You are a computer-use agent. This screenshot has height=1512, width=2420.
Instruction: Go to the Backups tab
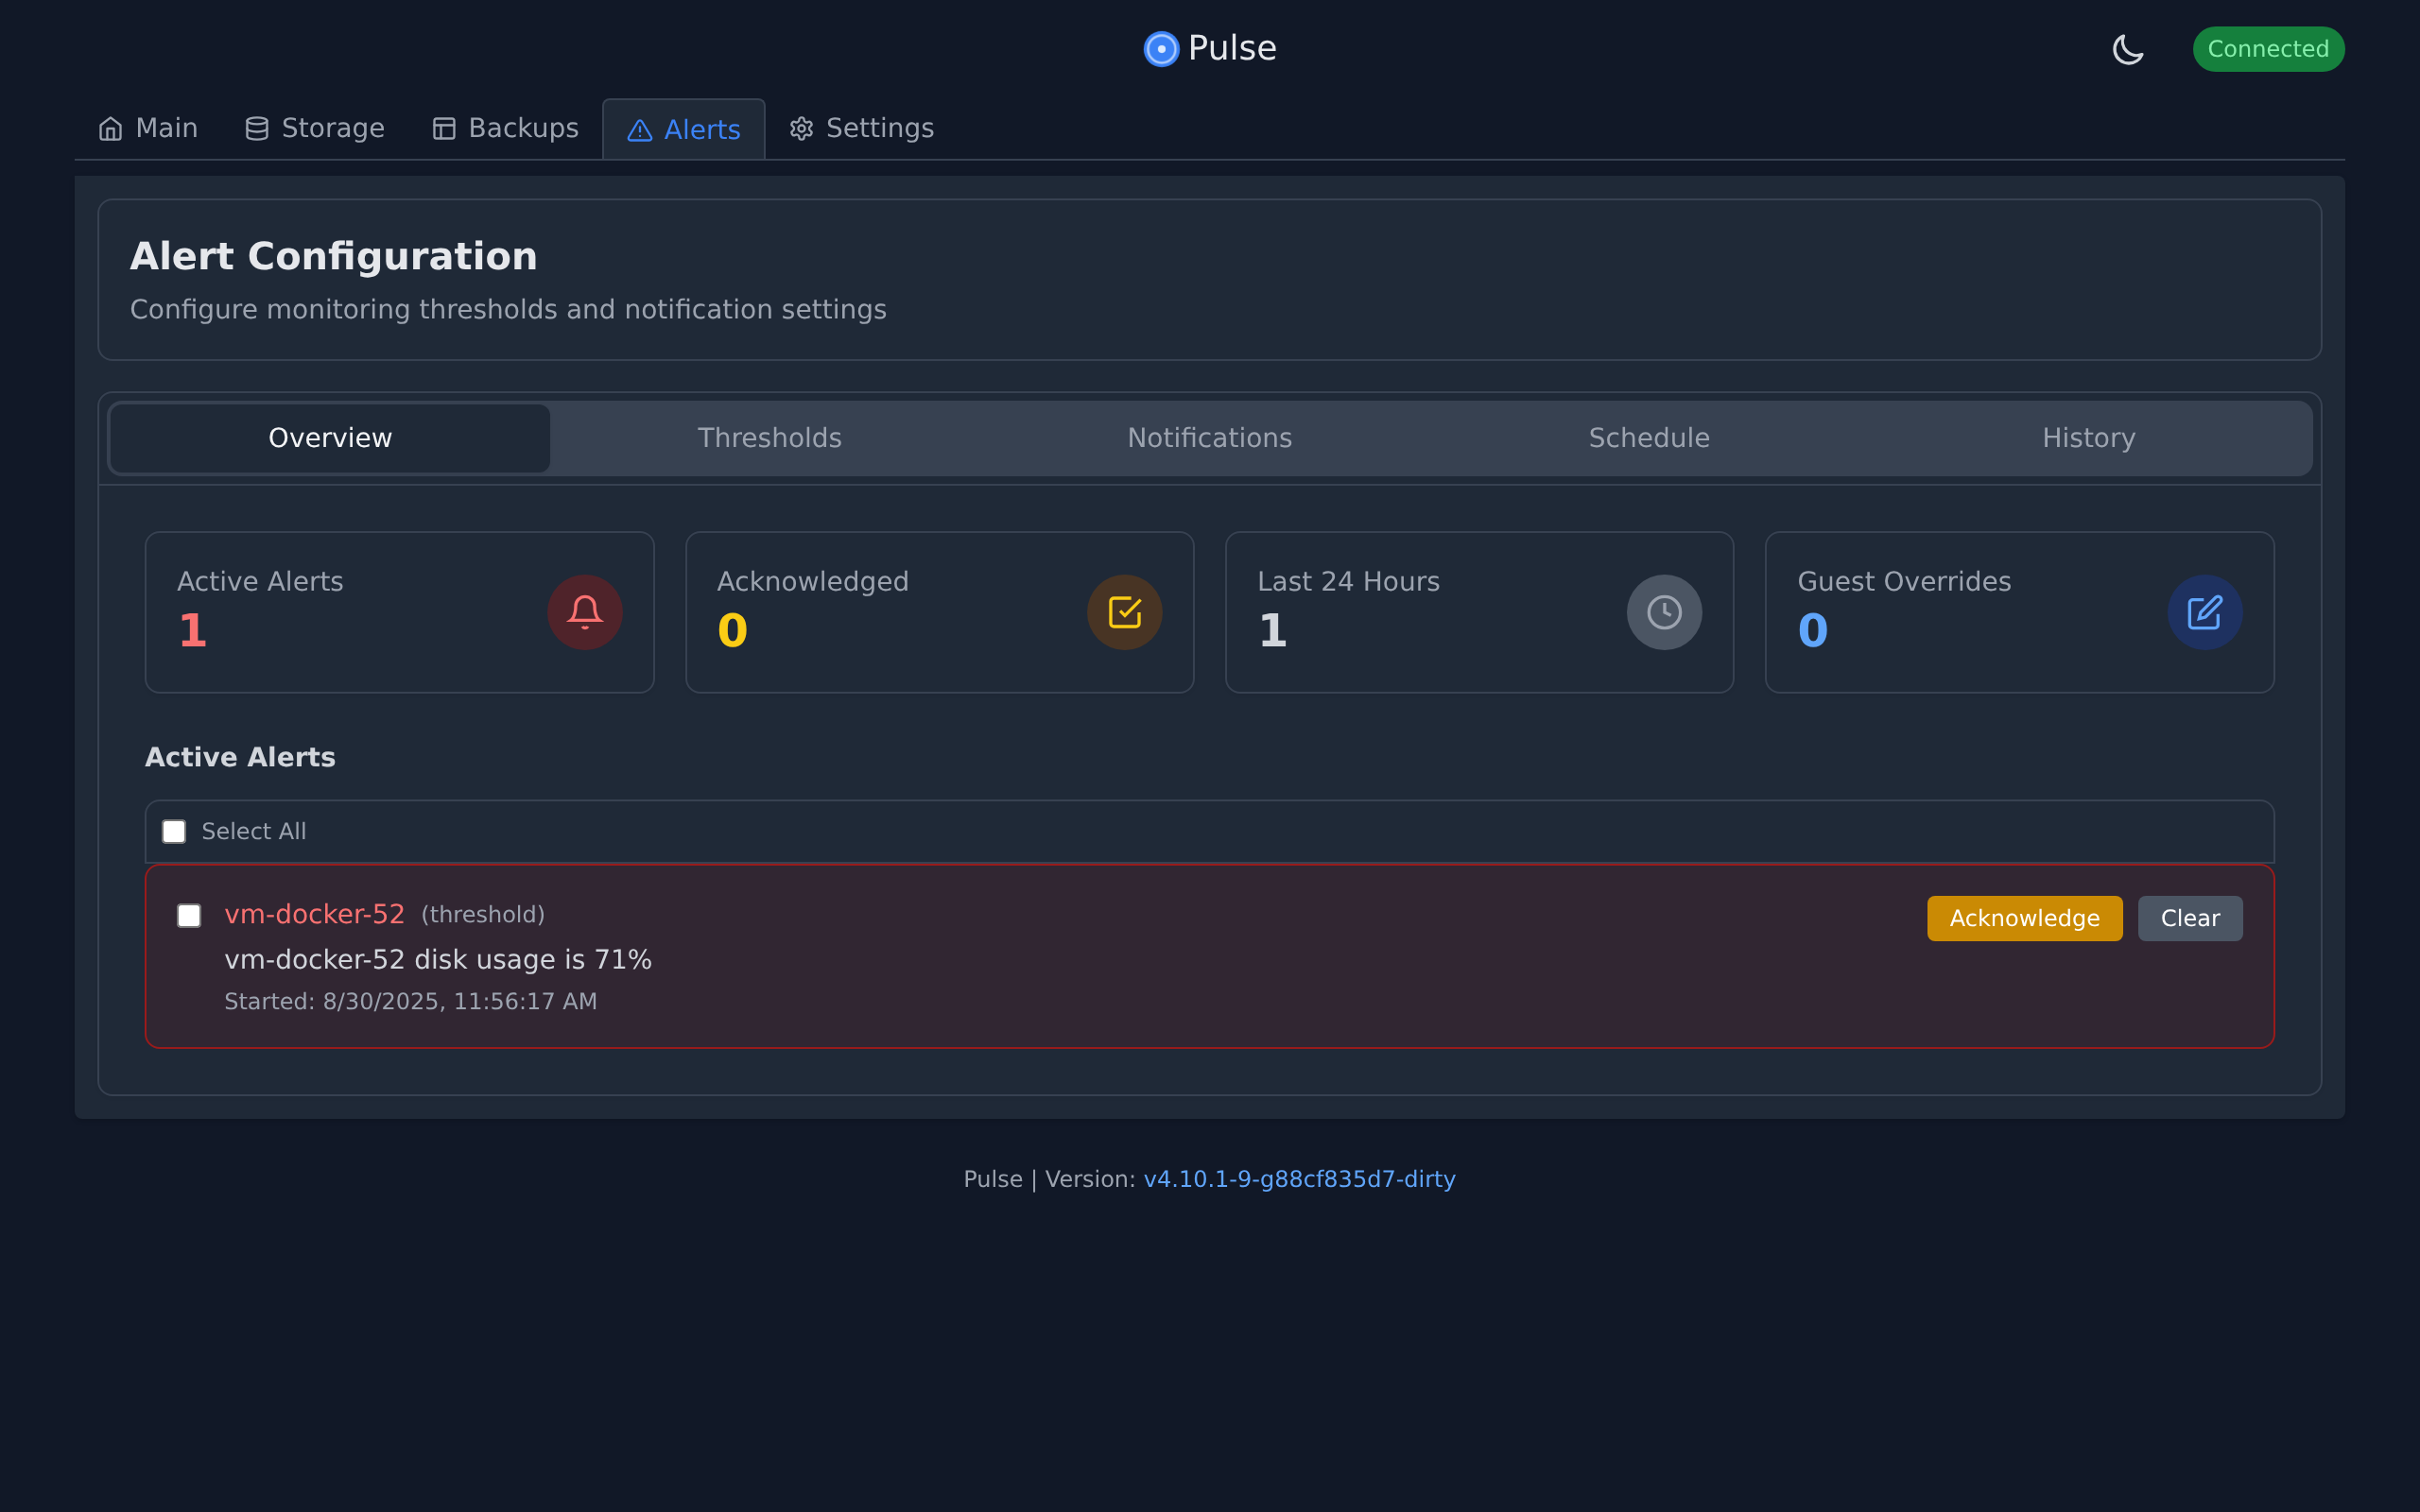point(506,129)
